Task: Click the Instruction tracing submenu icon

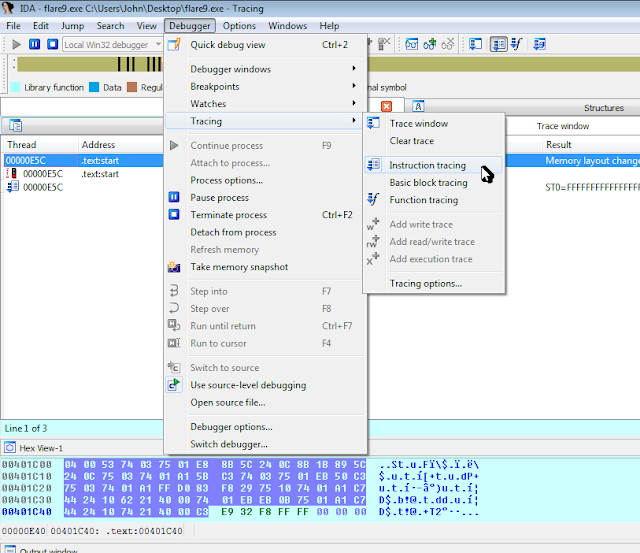Action: click(x=373, y=164)
